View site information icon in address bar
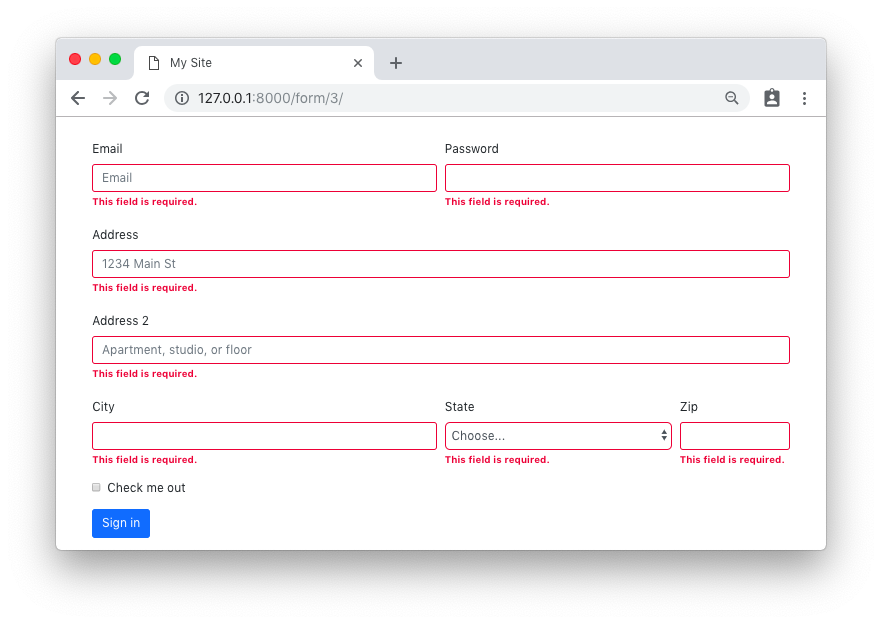Screen dimensions: 882x624 click(182, 98)
